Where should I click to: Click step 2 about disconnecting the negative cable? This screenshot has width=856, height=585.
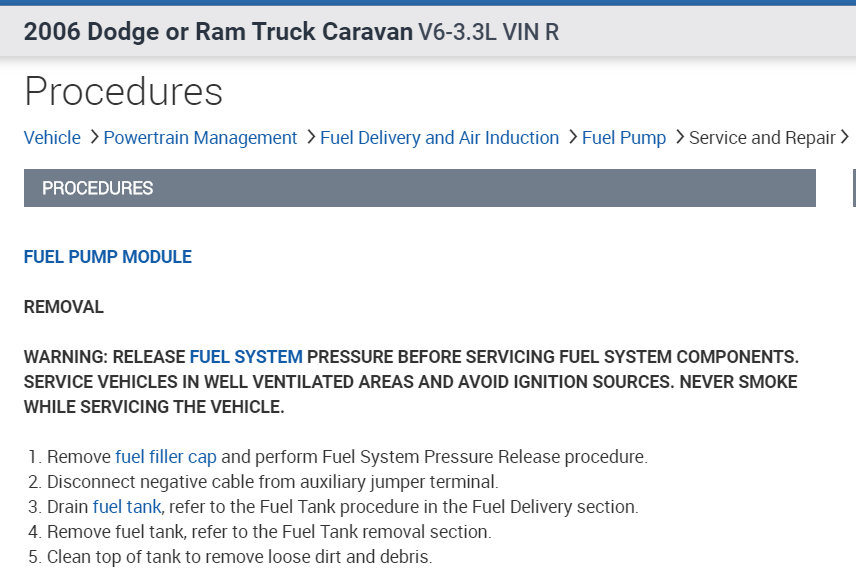point(272,482)
